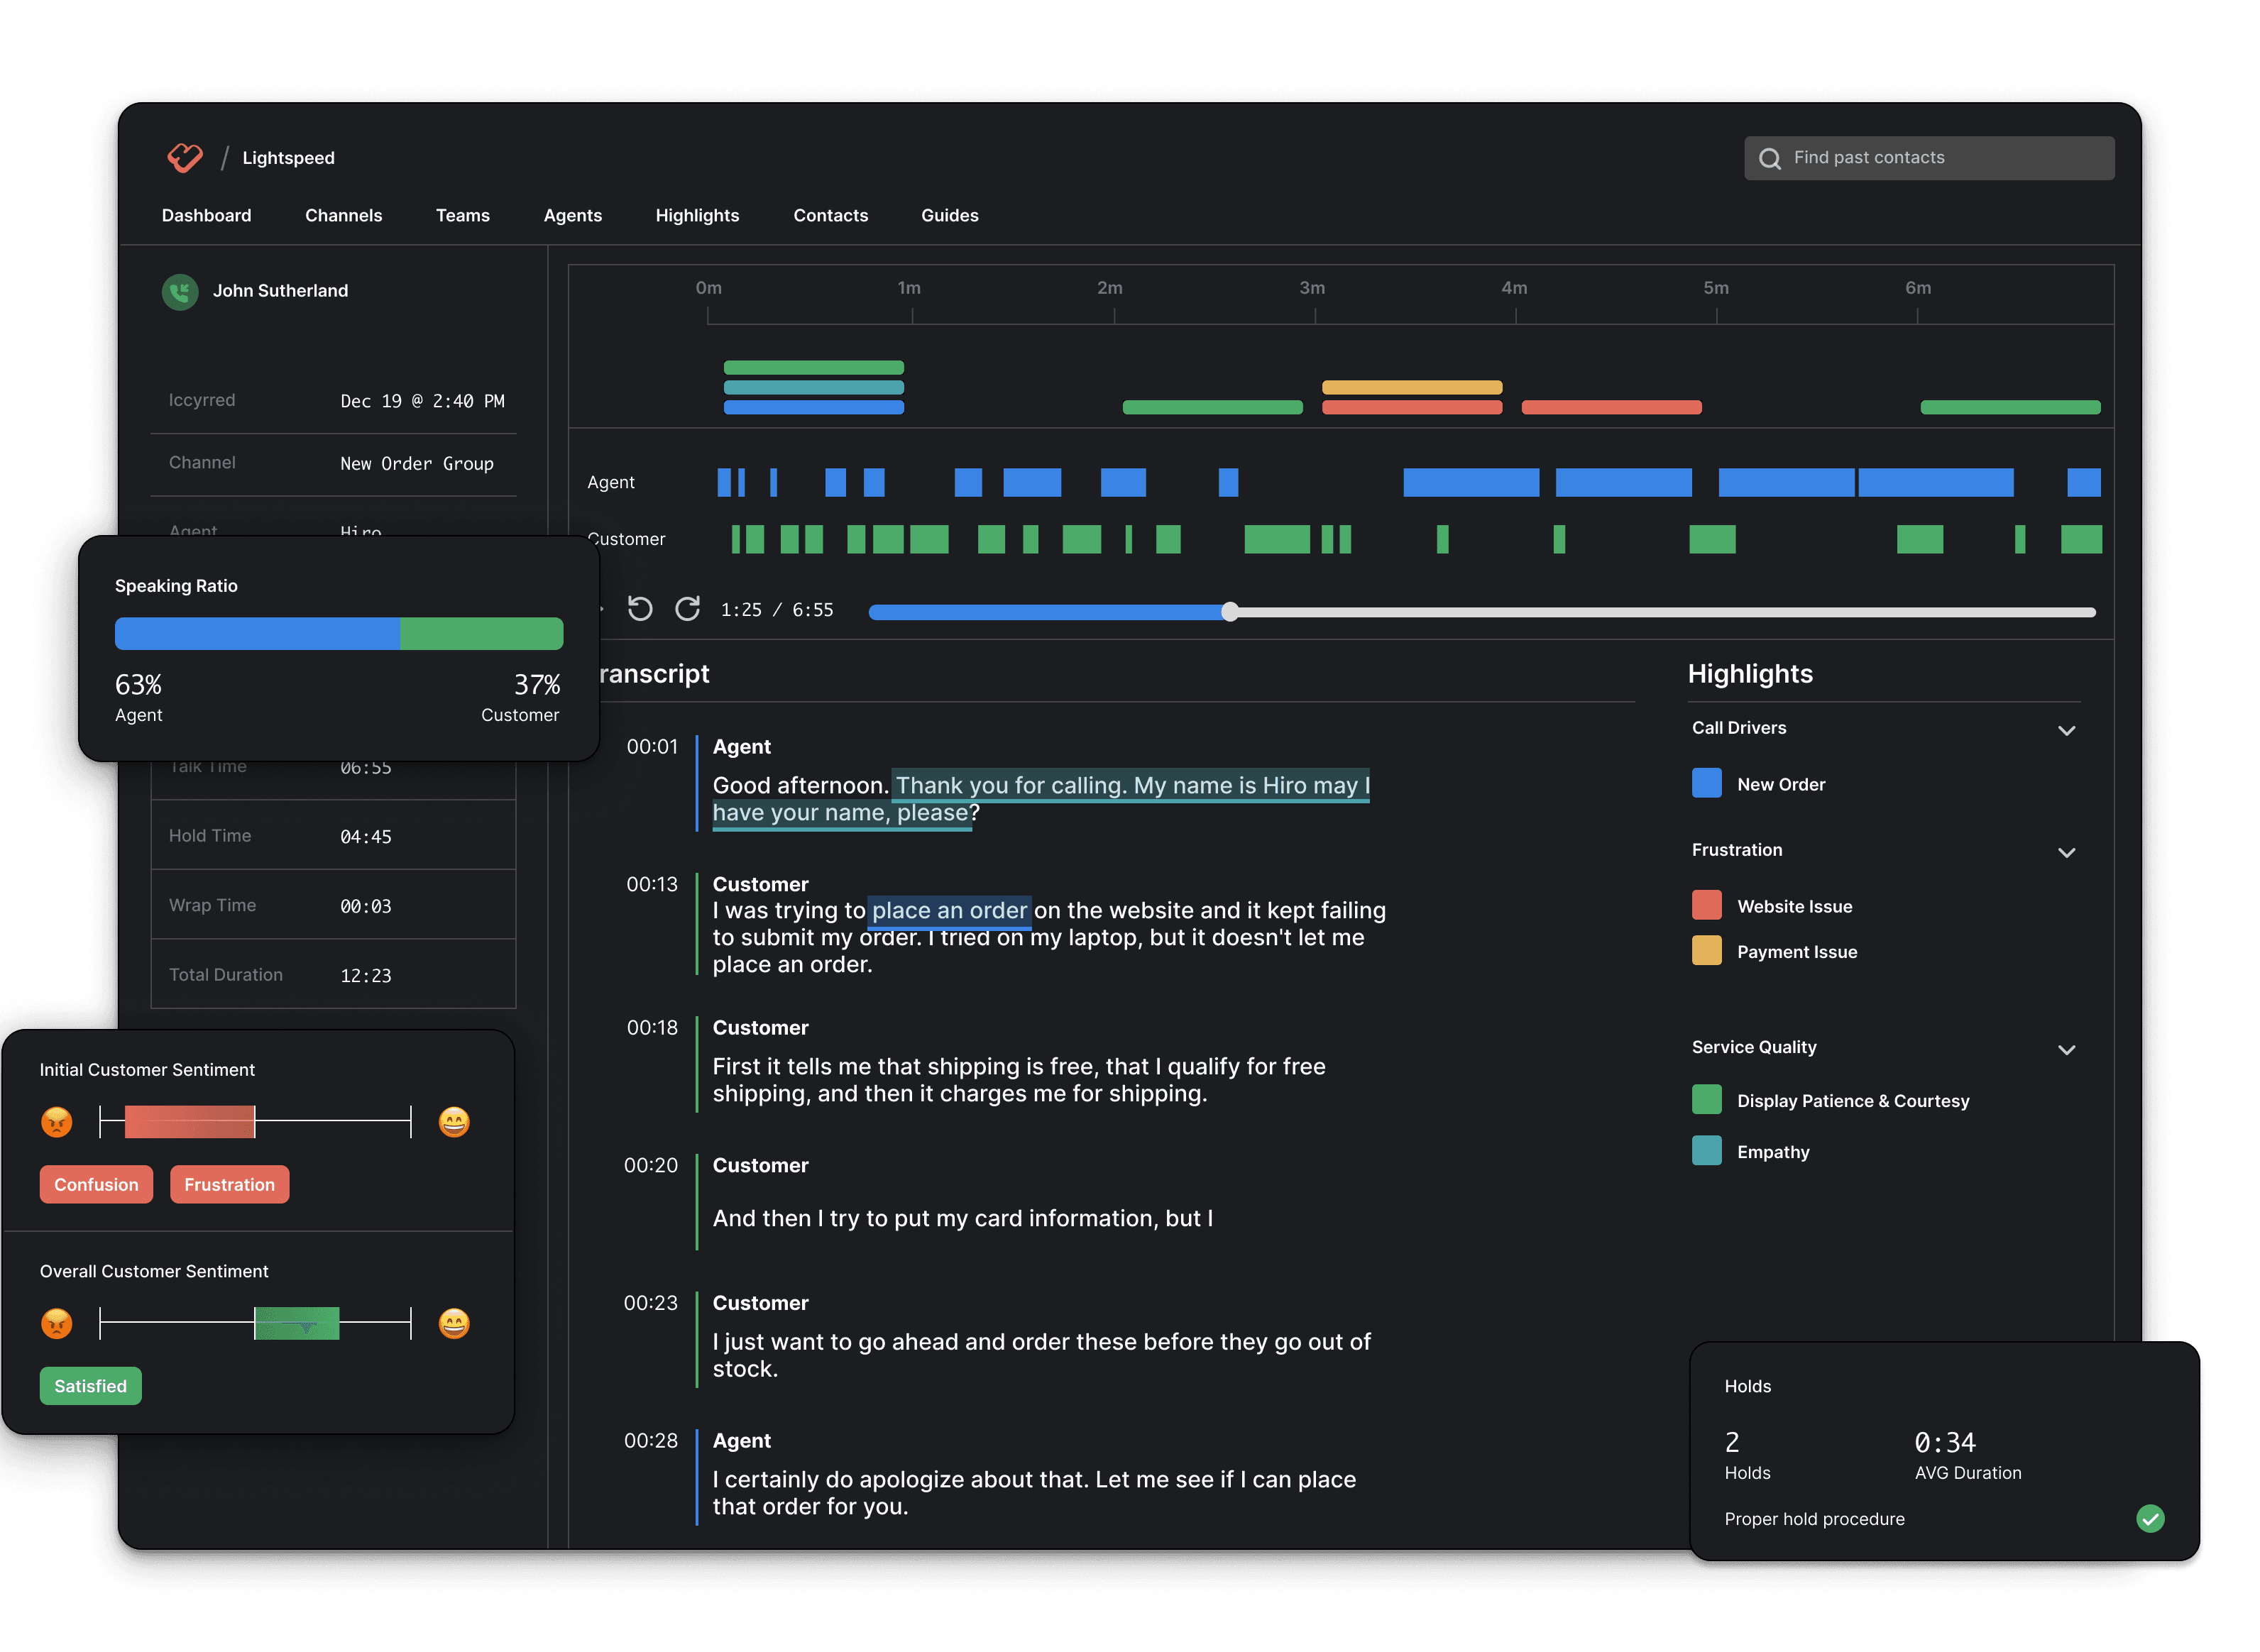Click the Initial Customer Sentiment red range bar
The width and height of the screenshot is (2260, 1652).
[x=190, y=1122]
